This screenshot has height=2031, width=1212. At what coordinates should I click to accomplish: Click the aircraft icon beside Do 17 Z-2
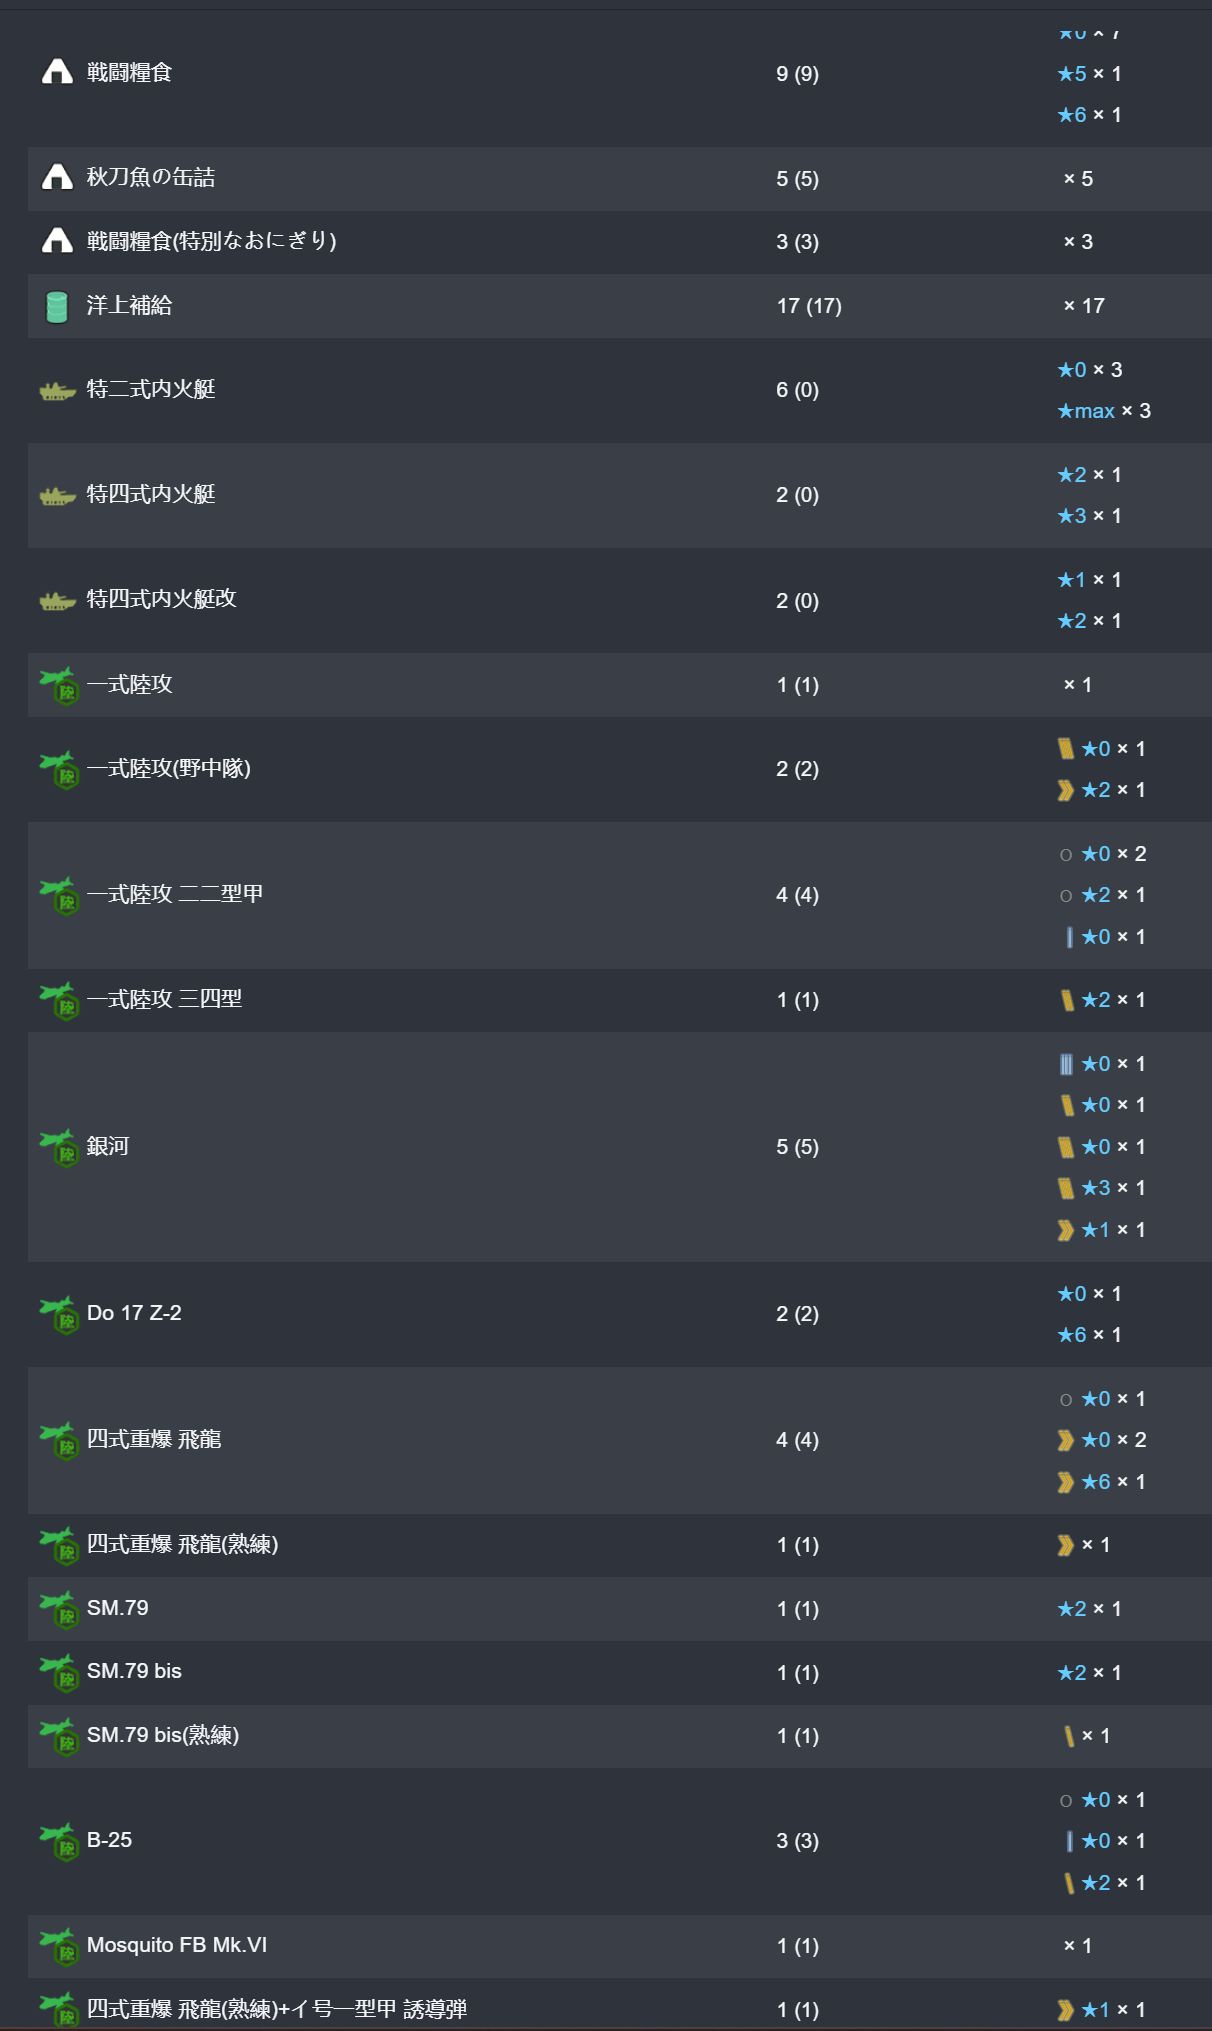[x=59, y=1314]
